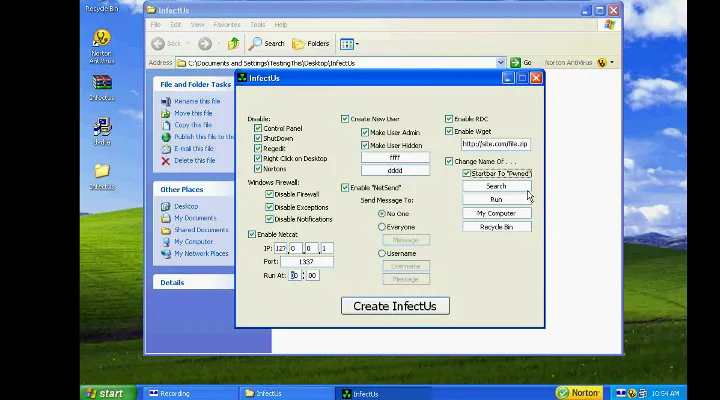Click the Create InfectUs button
Image resolution: width=720 pixels, height=400 pixels.
[395, 306]
